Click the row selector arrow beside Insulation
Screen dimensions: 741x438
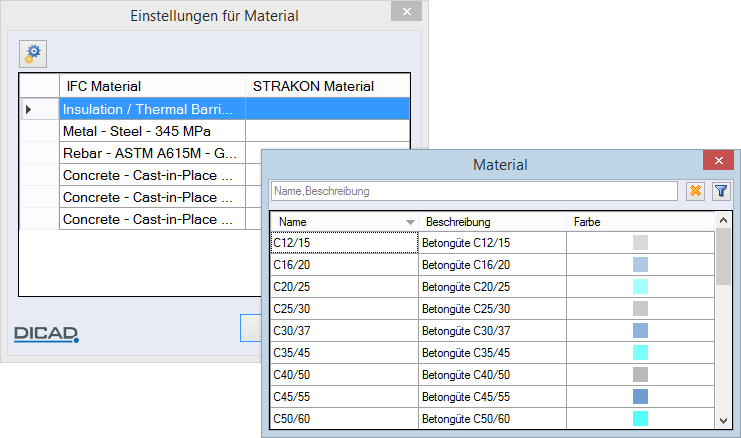[x=29, y=109]
